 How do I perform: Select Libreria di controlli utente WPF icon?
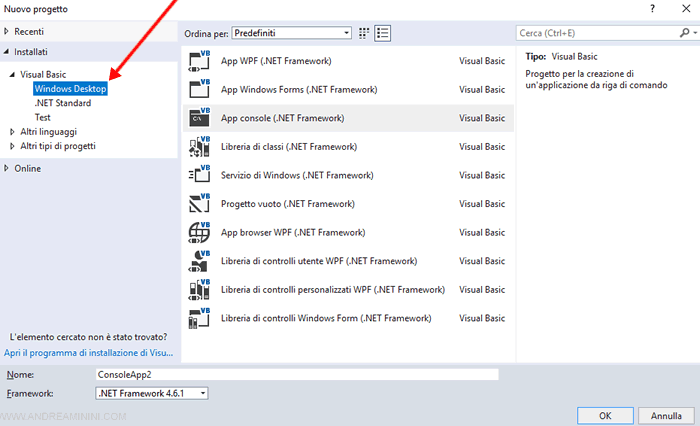[x=197, y=262]
